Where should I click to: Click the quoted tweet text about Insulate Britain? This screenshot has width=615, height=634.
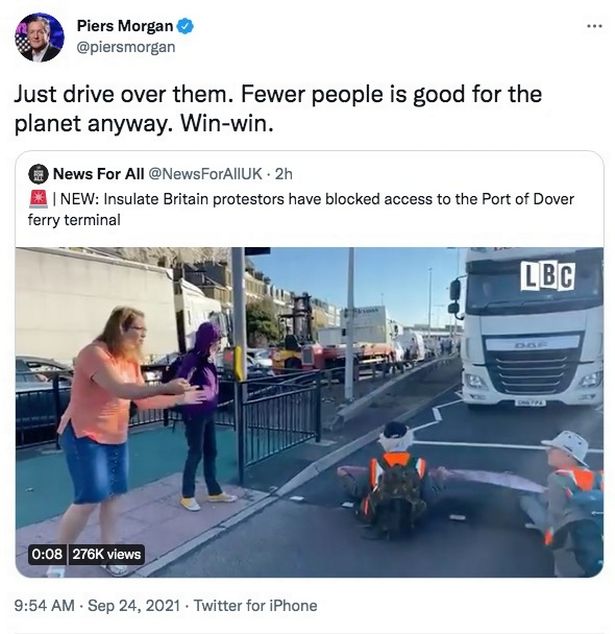(x=301, y=209)
